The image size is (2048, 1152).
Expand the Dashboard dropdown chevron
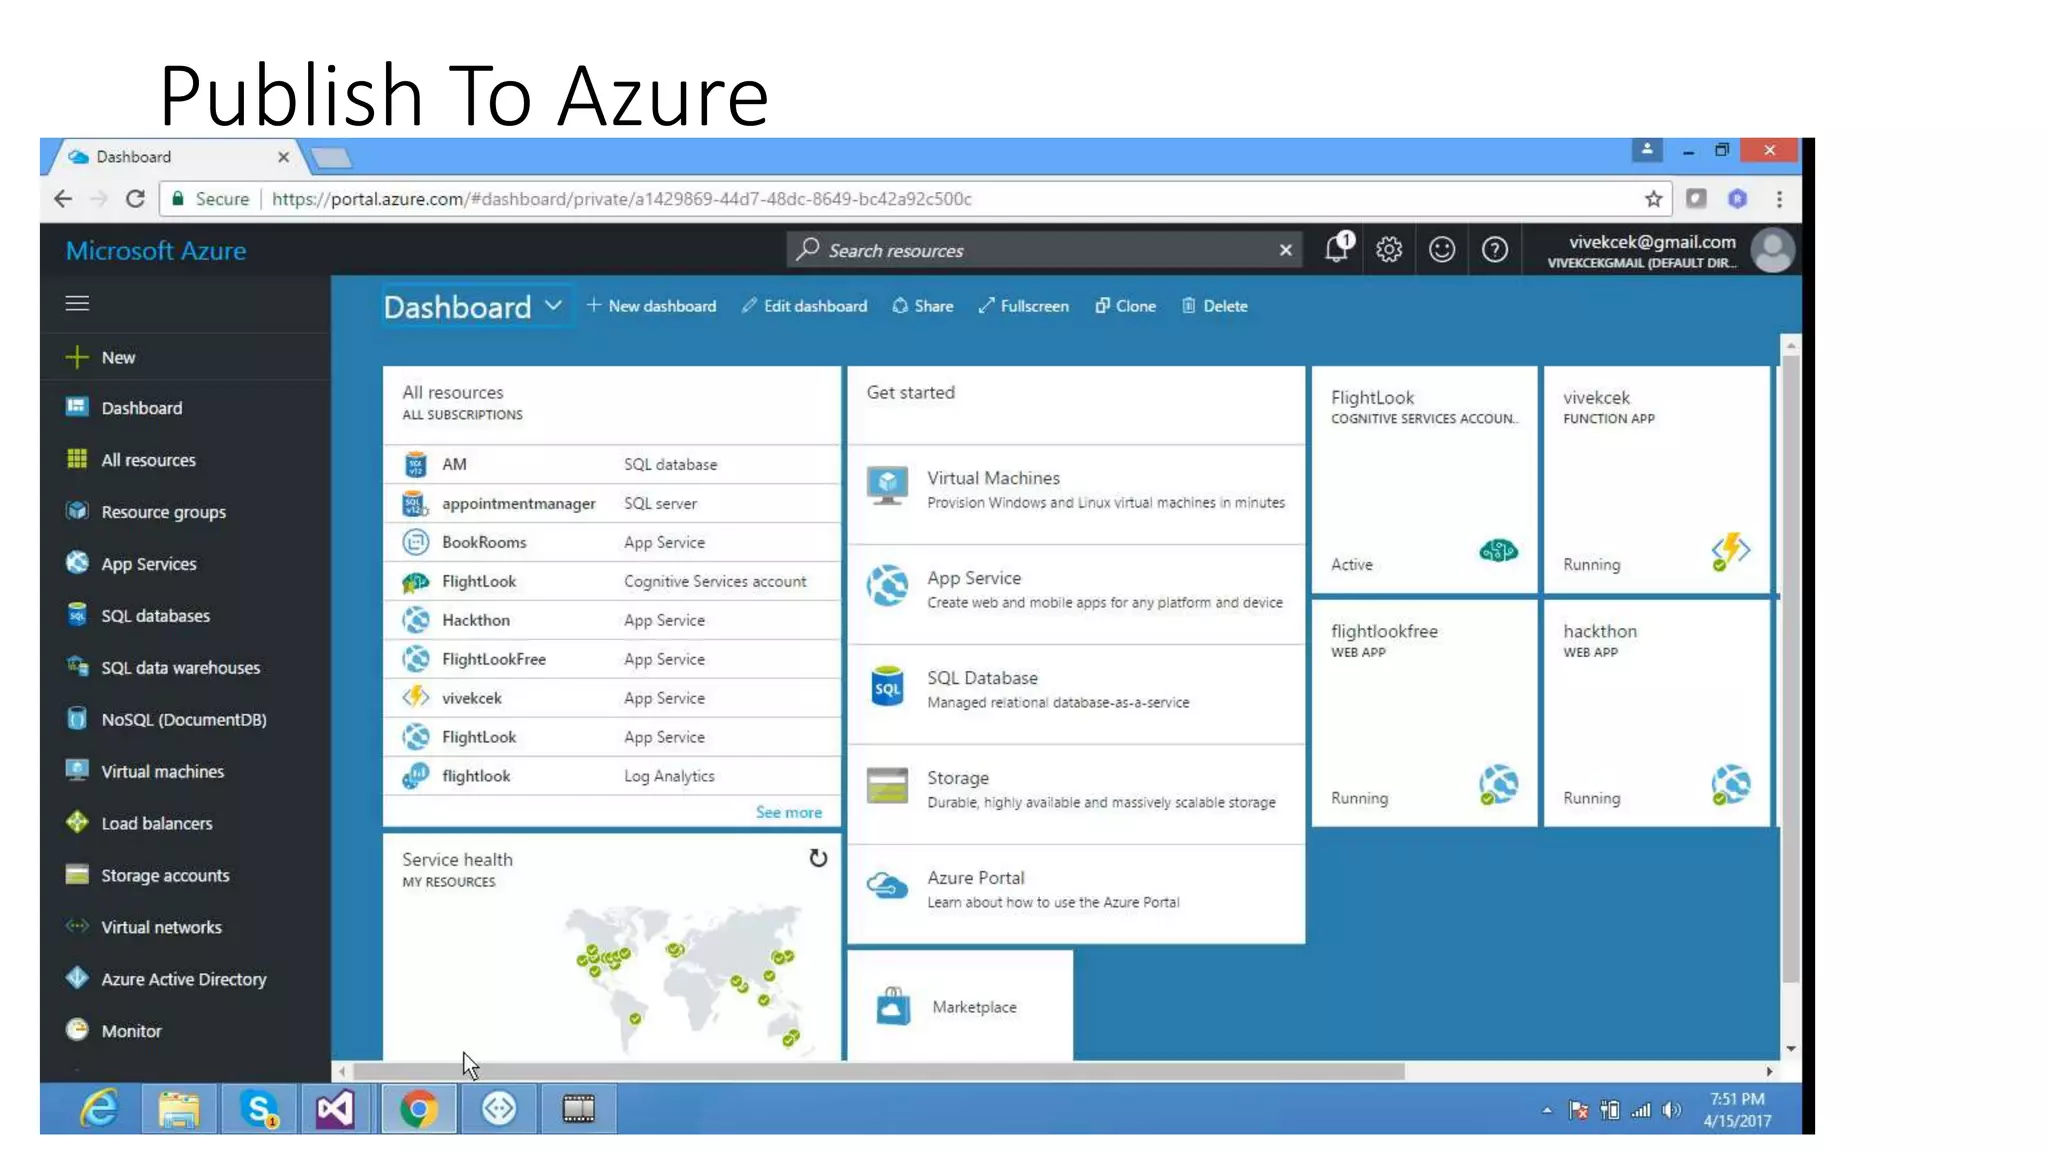[553, 305]
